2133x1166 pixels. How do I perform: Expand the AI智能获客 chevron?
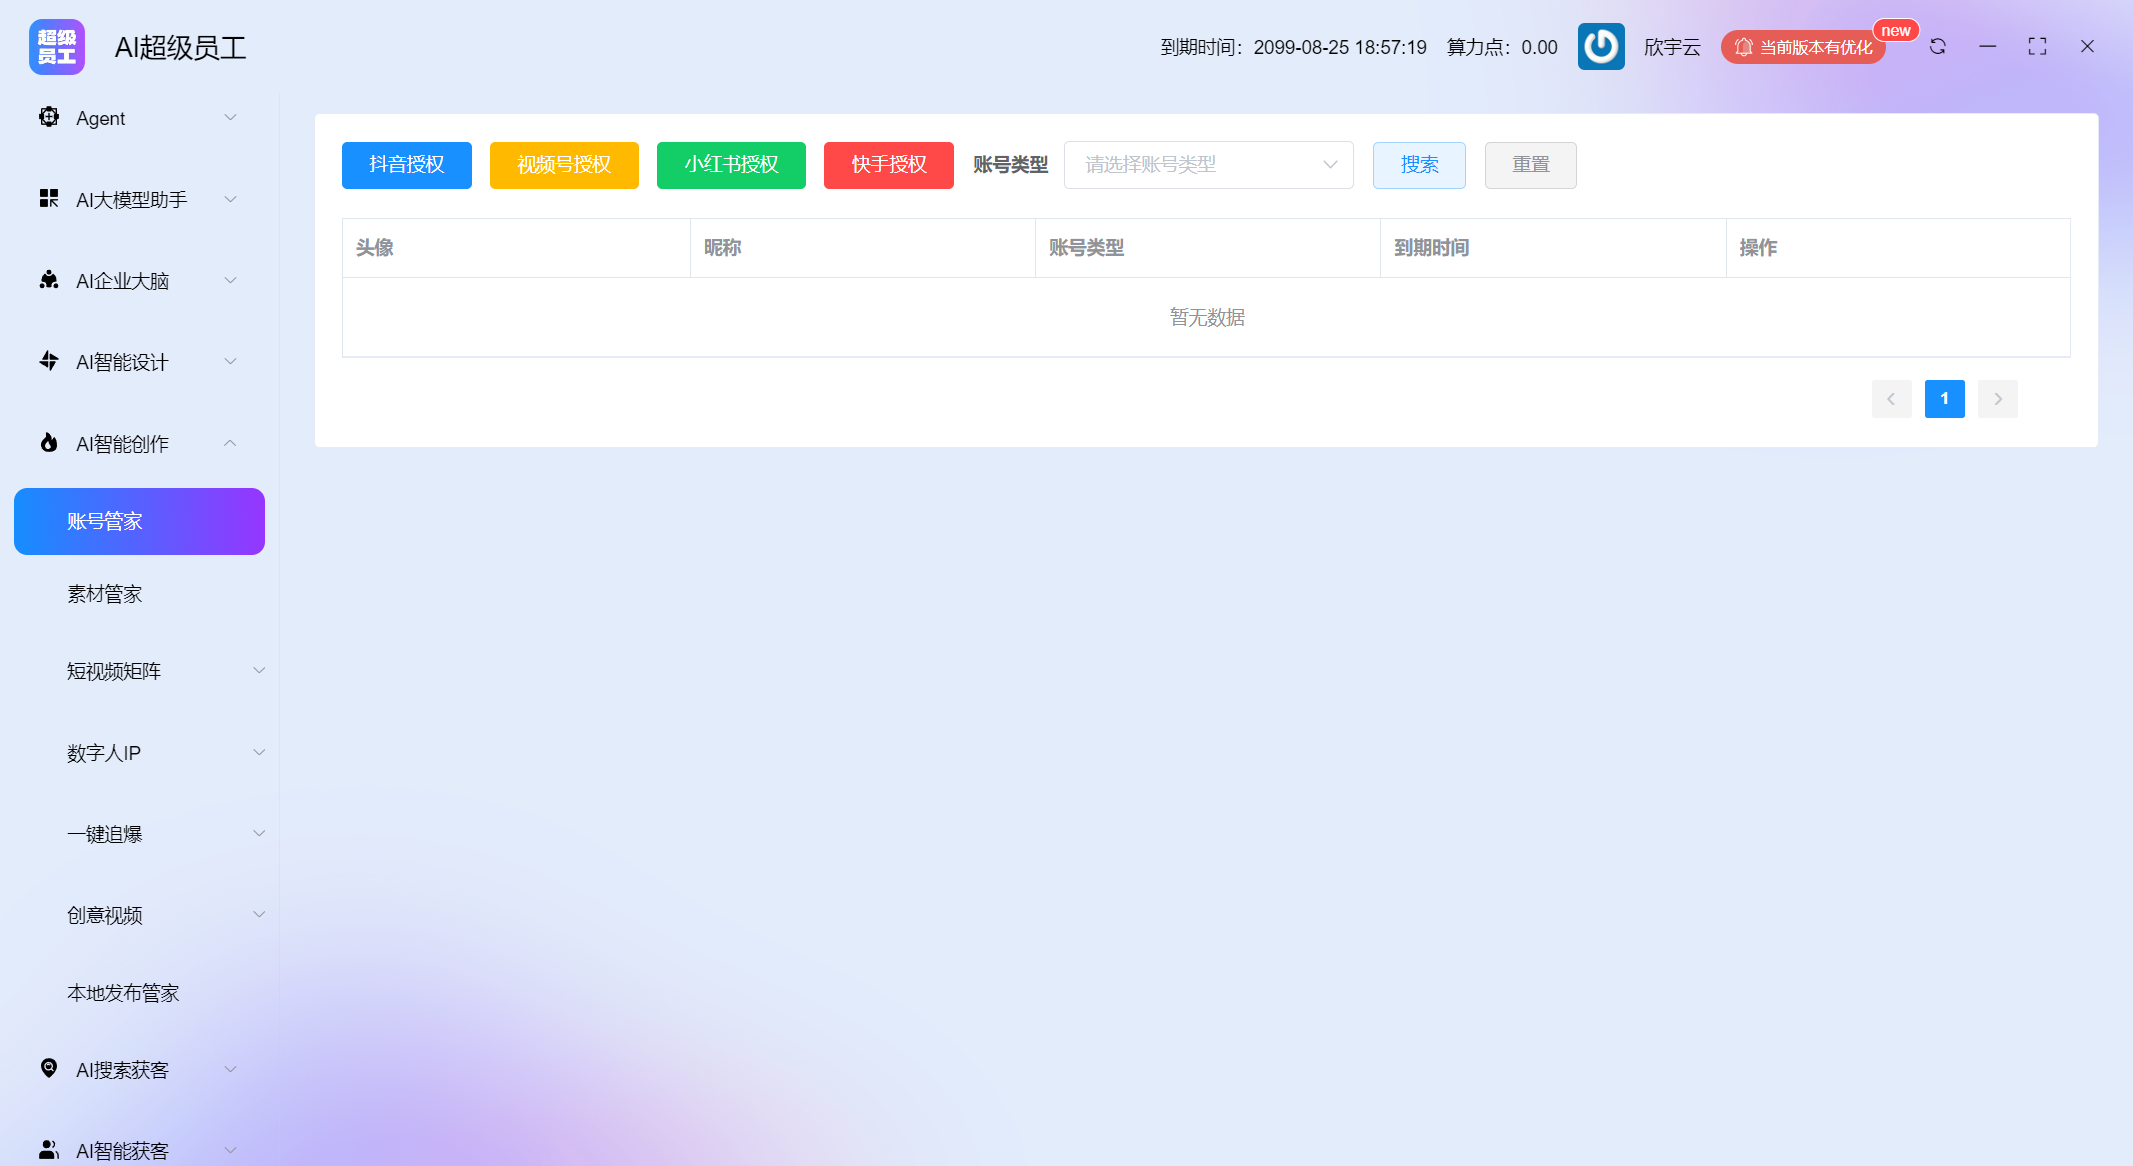coord(230,1150)
